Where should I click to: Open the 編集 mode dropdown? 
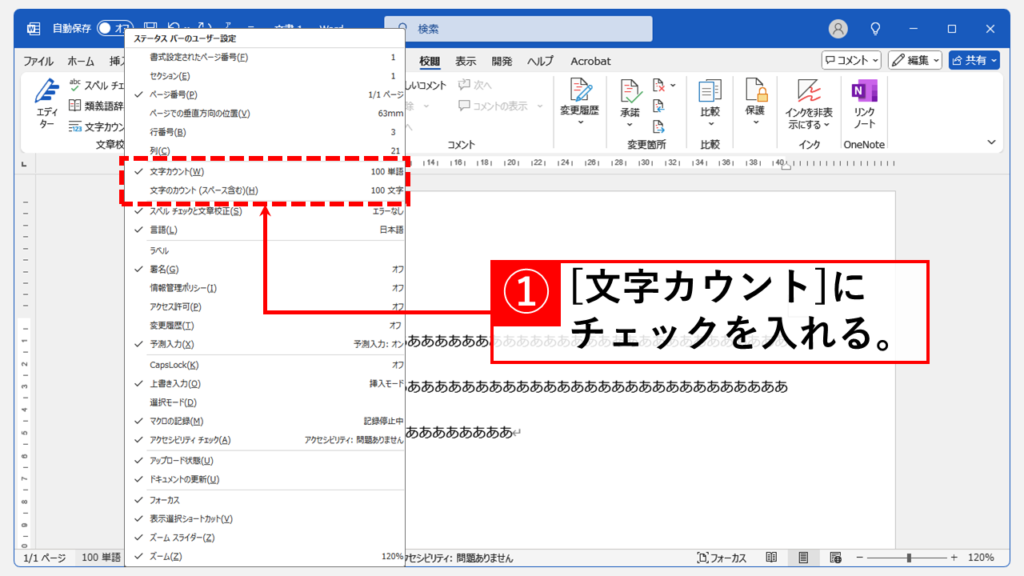point(915,61)
